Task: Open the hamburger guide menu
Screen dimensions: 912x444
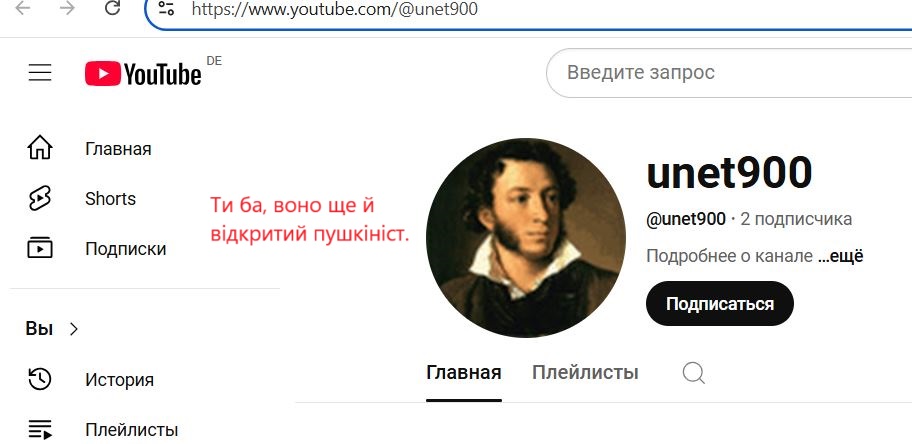Action: pyautogui.click(x=40, y=73)
